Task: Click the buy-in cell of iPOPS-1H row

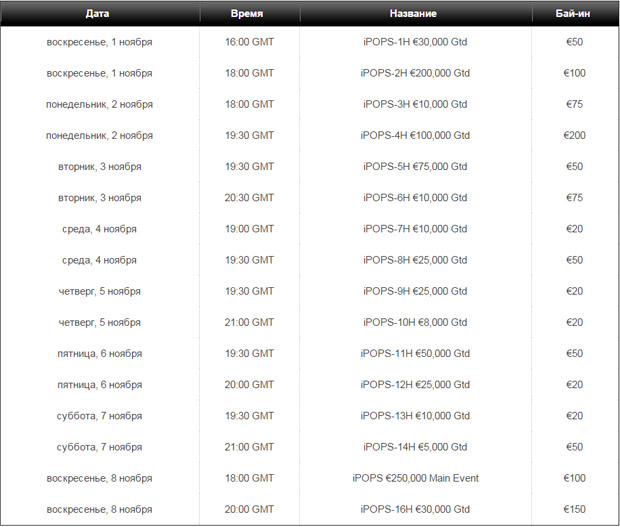Action: point(575,42)
